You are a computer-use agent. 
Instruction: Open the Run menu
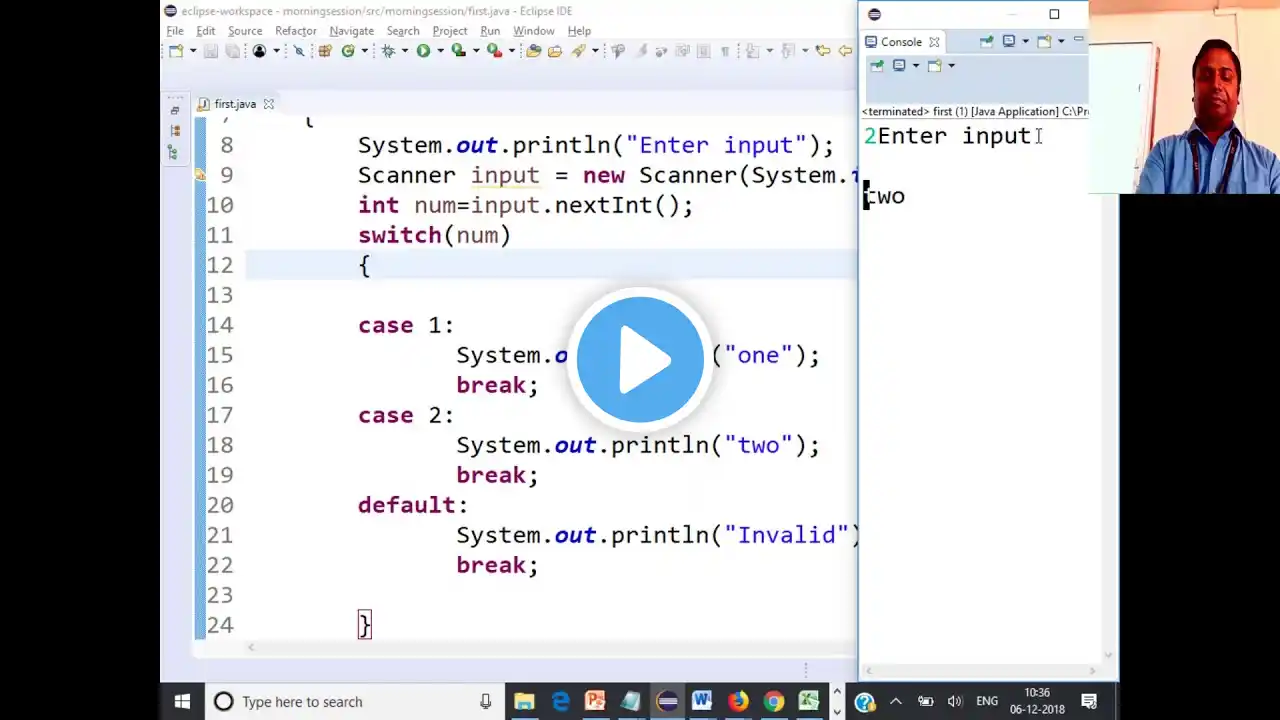tap(490, 31)
